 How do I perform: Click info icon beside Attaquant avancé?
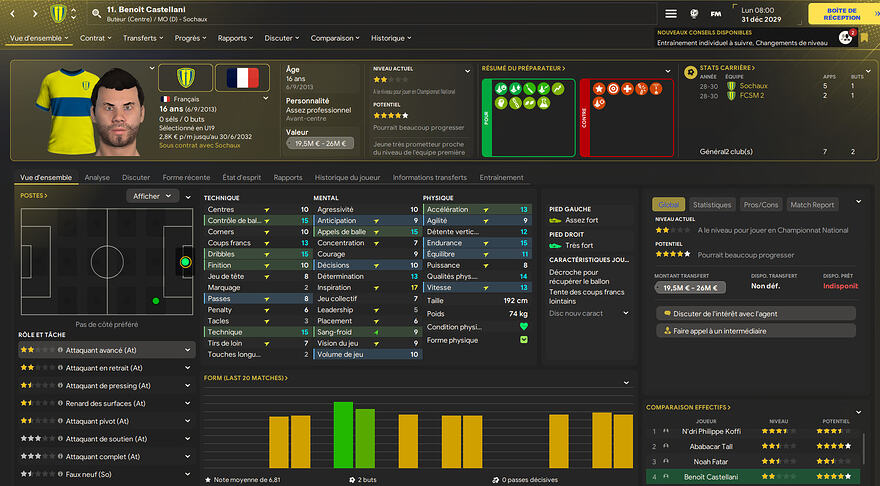point(60,350)
